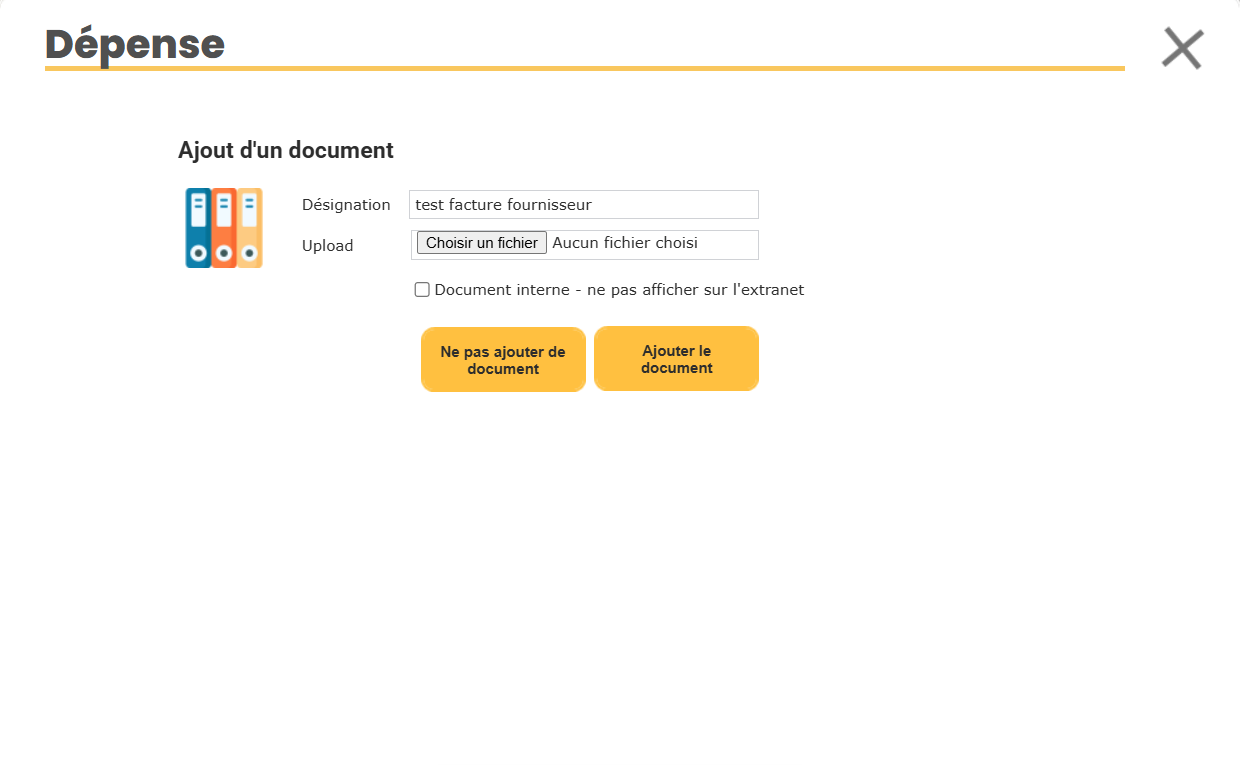The width and height of the screenshot is (1240, 765).
Task: Tick the Document interne checkbox
Action: [x=422, y=290]
